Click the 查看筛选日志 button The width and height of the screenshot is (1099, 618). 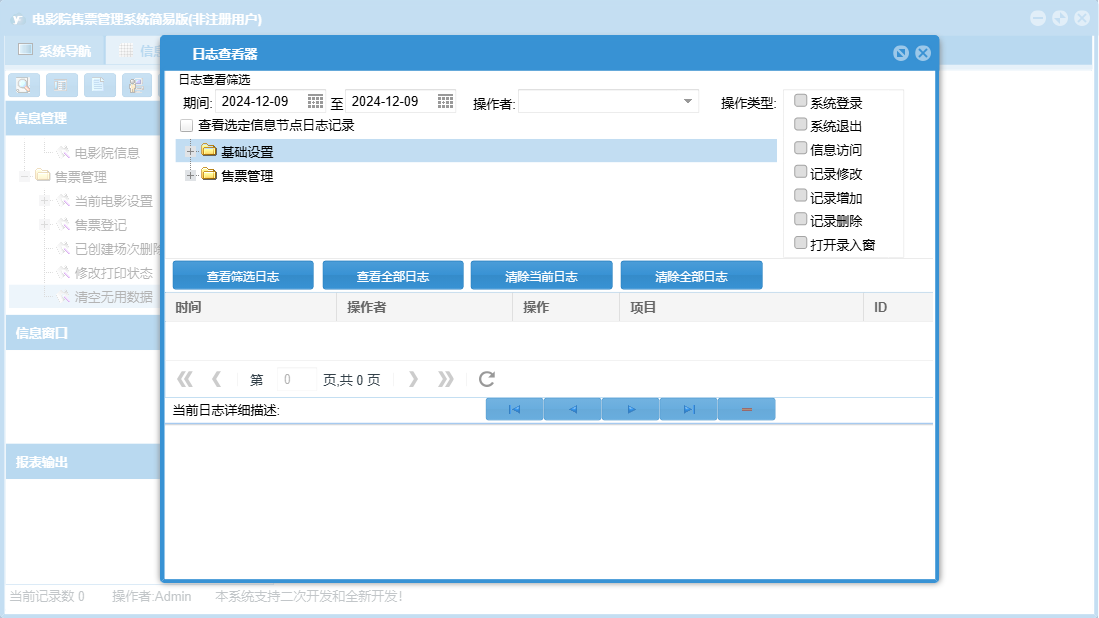click(x=243, y=276)
